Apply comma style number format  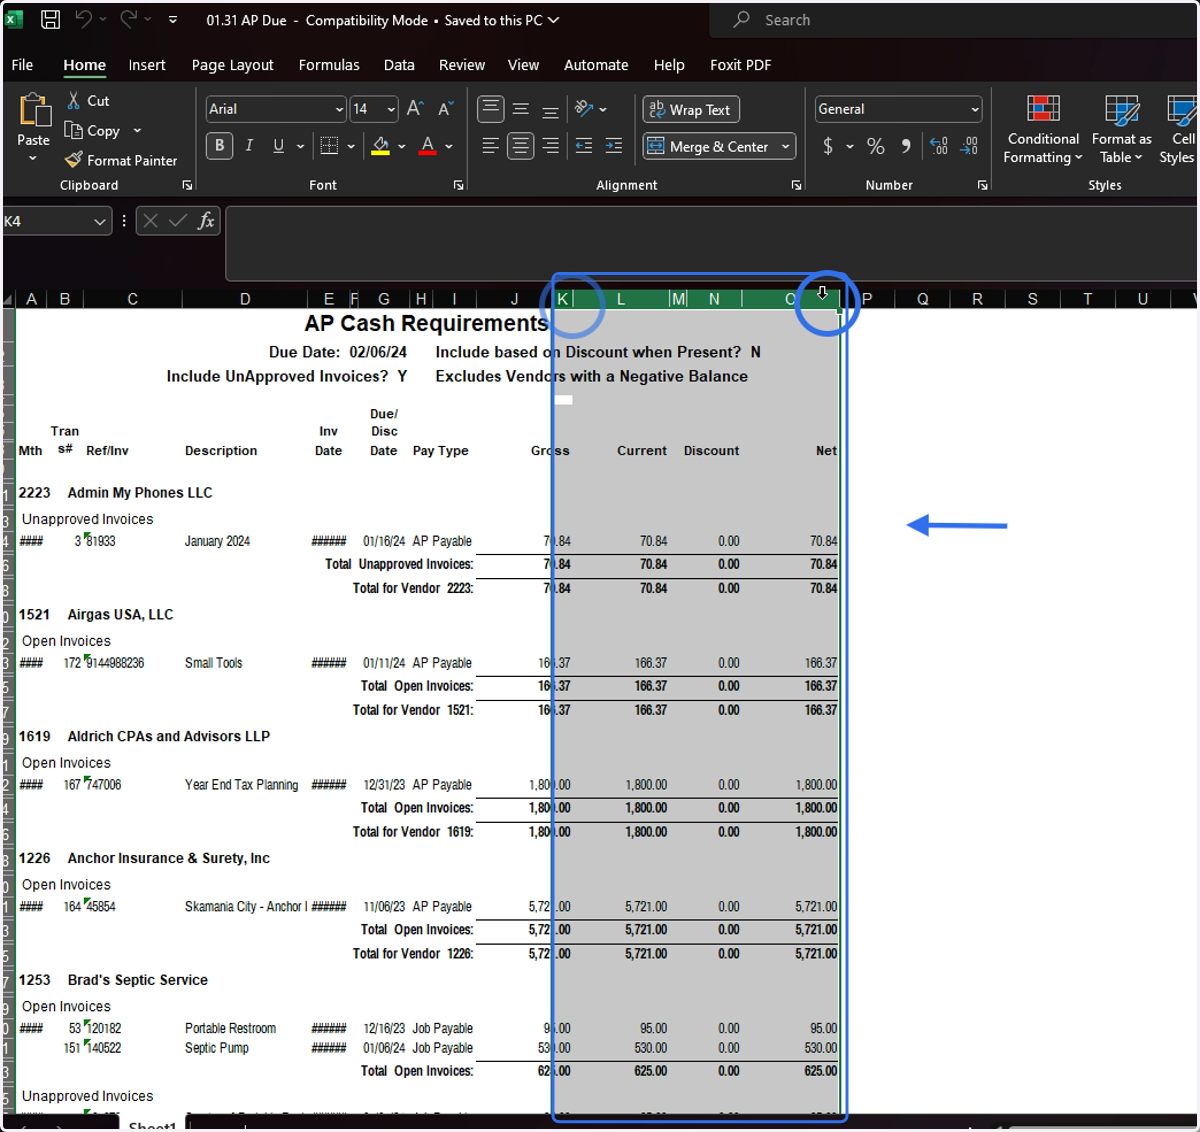[906, 146]
